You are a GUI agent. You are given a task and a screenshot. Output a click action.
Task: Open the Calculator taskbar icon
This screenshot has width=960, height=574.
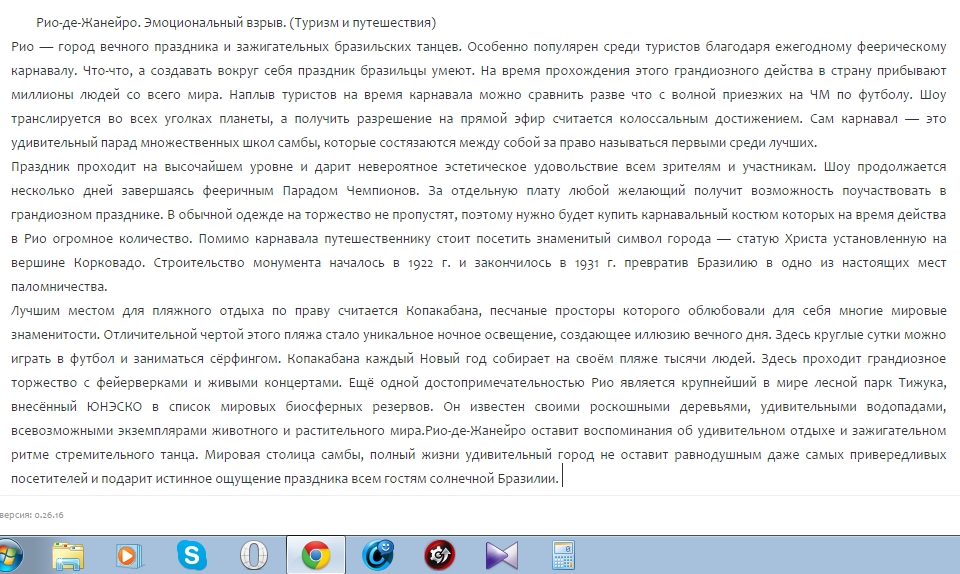pos(563,556)
